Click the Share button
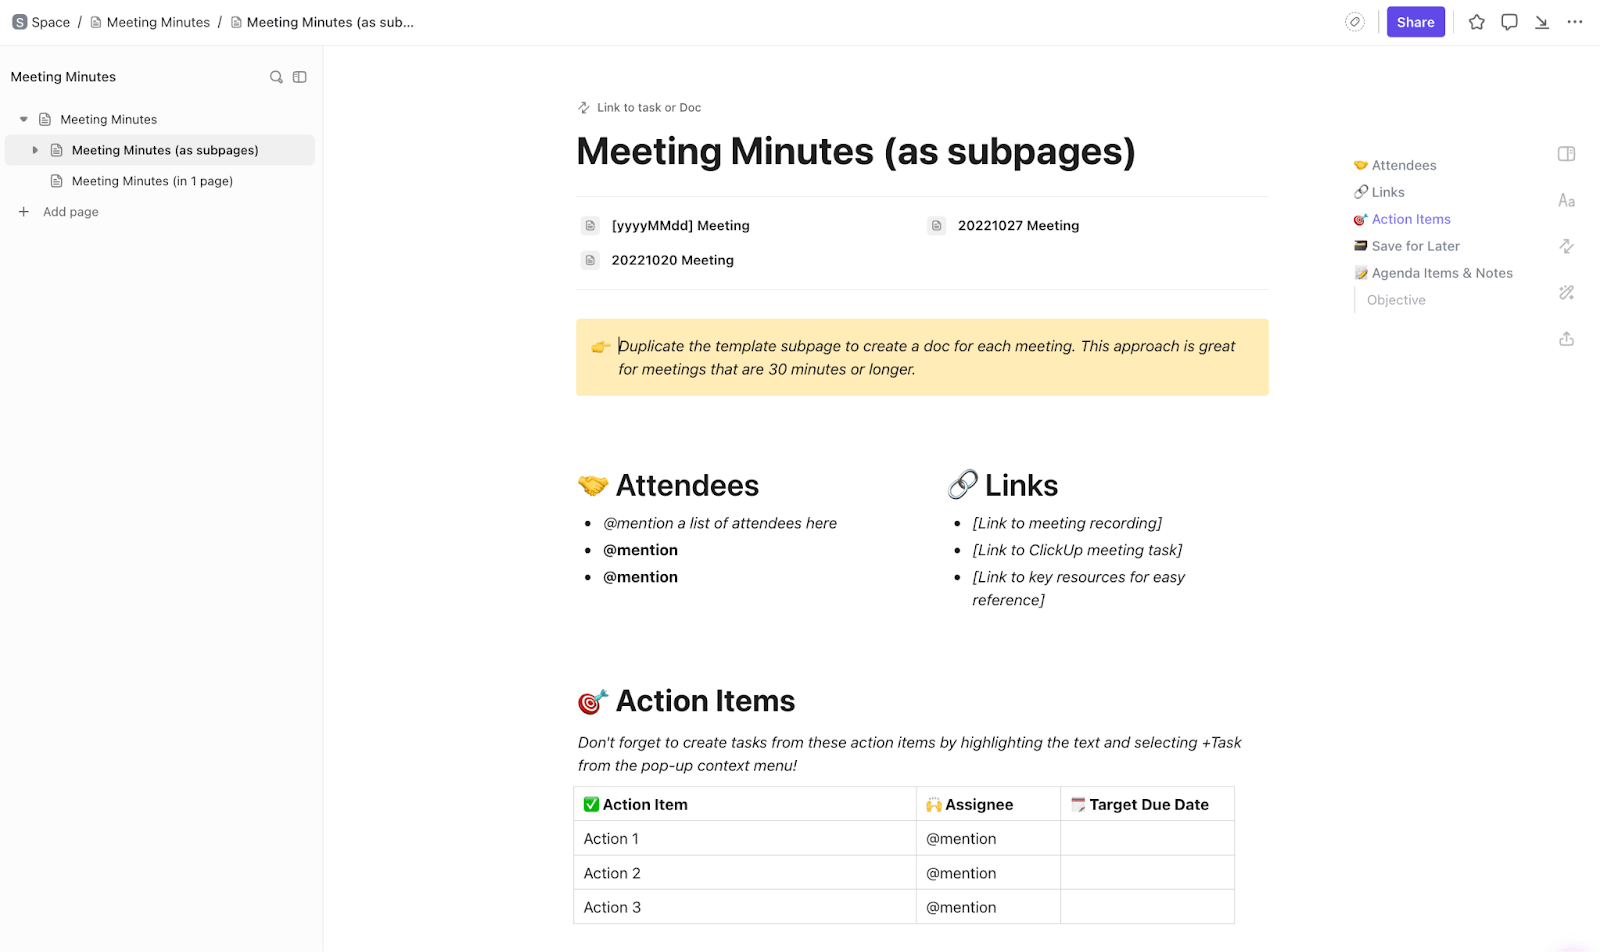 pyautogui.click(x=1415, y=22)
